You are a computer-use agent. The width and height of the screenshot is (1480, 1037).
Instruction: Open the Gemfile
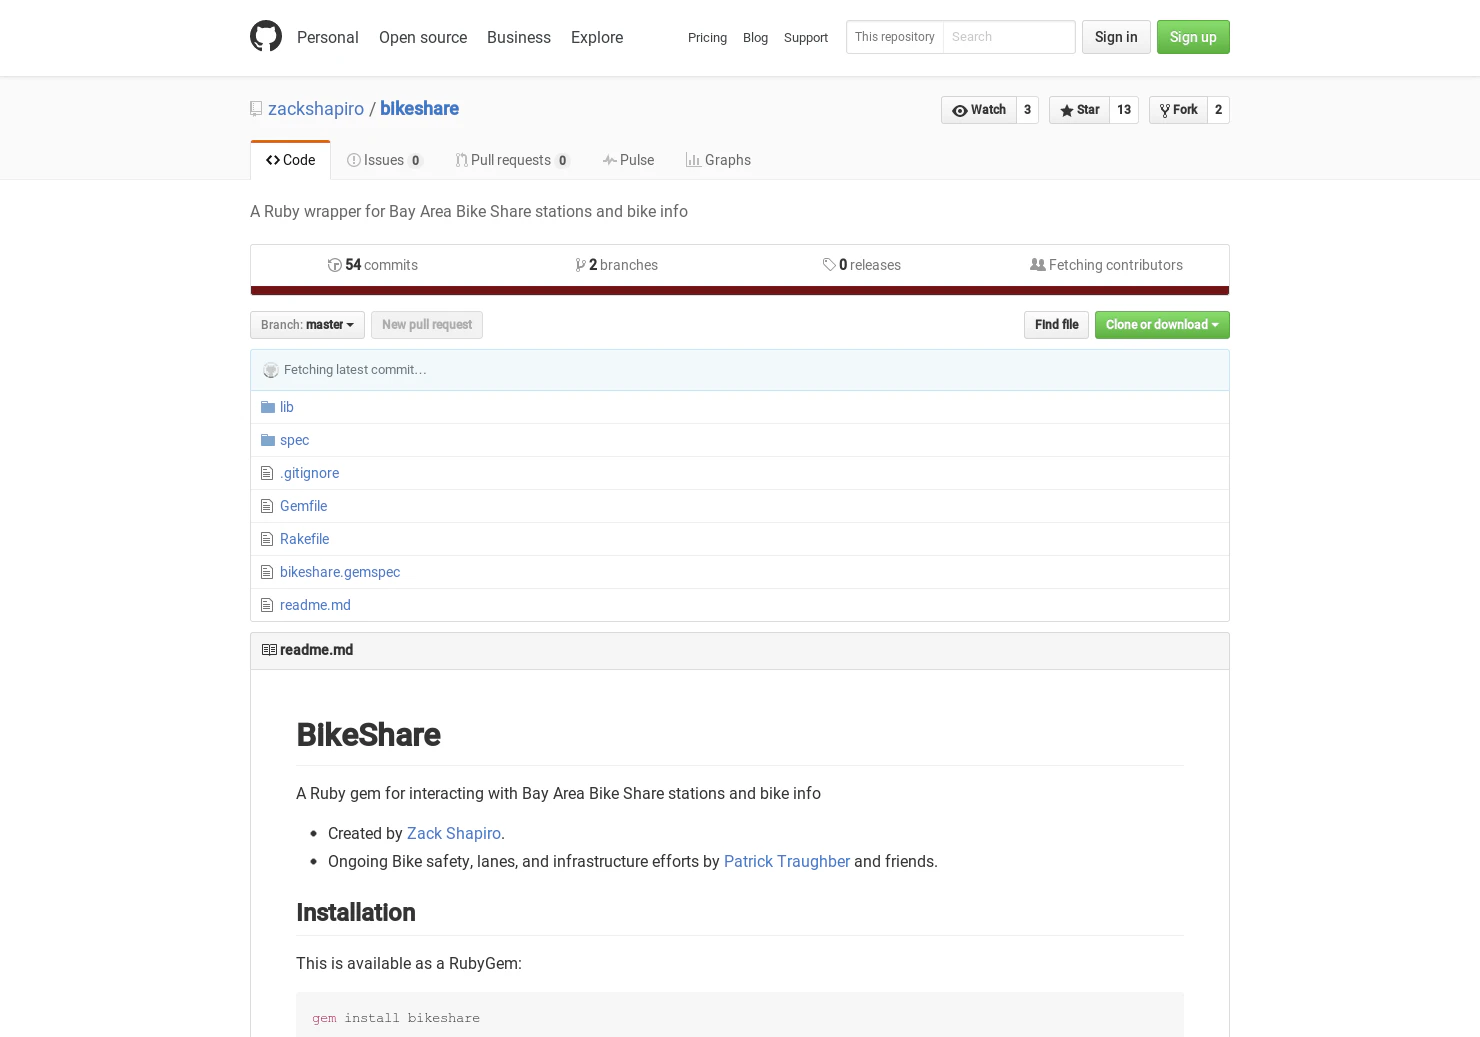303,506
